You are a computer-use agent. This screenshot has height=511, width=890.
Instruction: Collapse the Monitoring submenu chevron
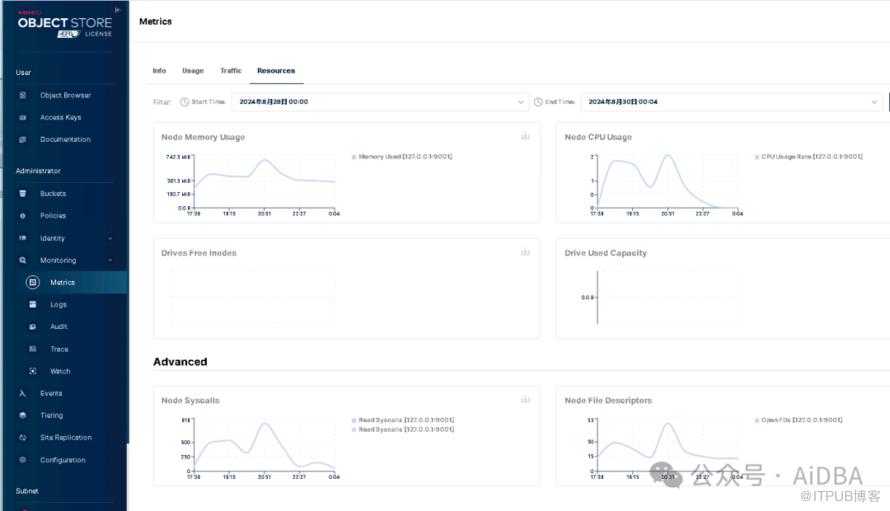pyautogui.click(x=110, y=260)
